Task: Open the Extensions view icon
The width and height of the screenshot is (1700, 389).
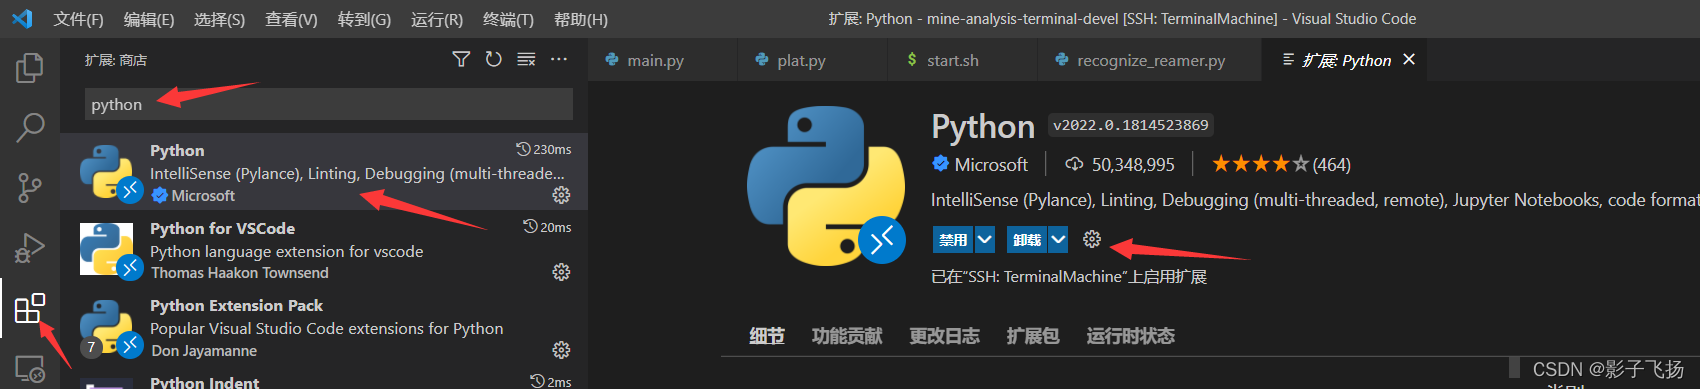Action: (x=30, y=308)
